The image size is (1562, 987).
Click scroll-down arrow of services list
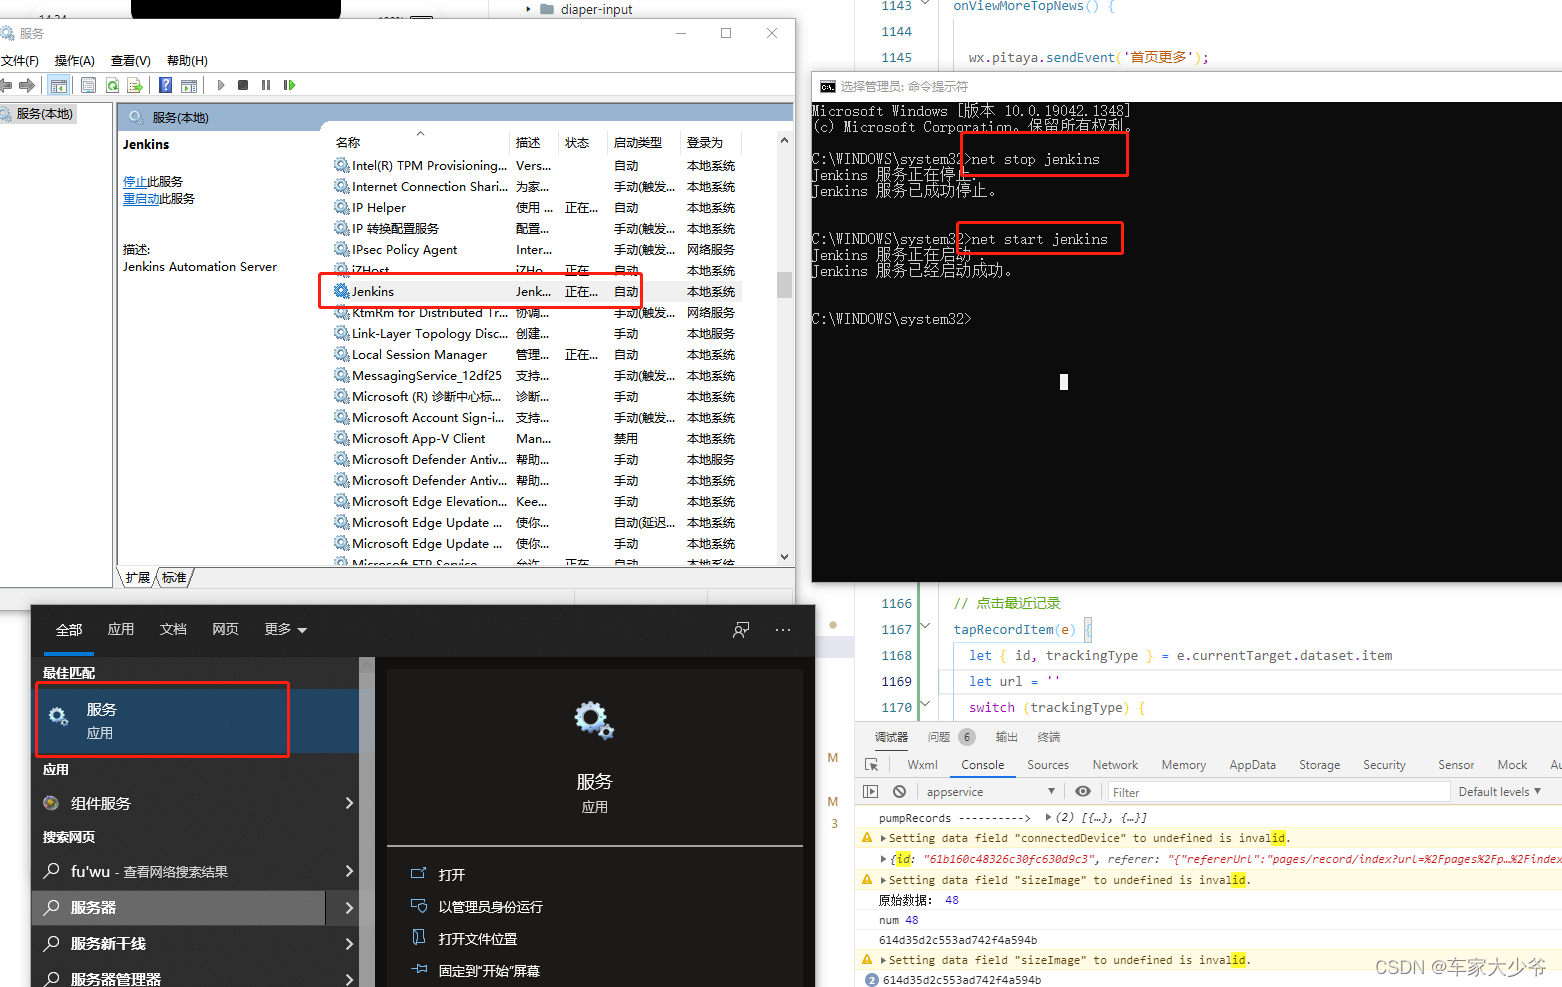click(x=784, y=557)
